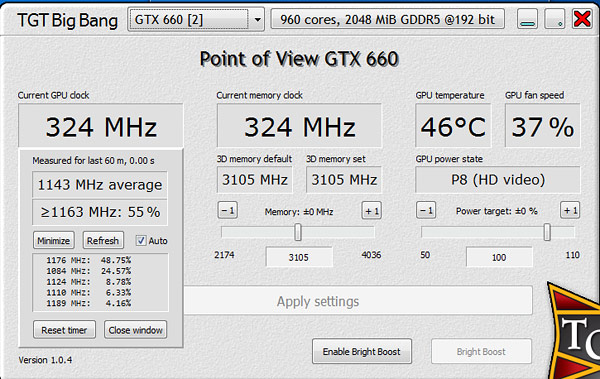
Task: Click the Version 1.0.4 label
Action: (45, 360)
